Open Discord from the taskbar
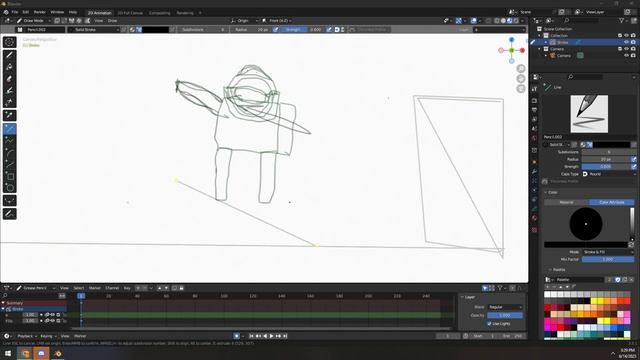 click(x=41, y=353)
